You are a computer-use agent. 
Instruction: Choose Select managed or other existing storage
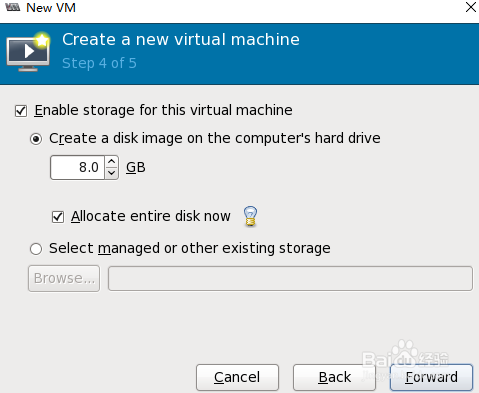pos(36,249)
